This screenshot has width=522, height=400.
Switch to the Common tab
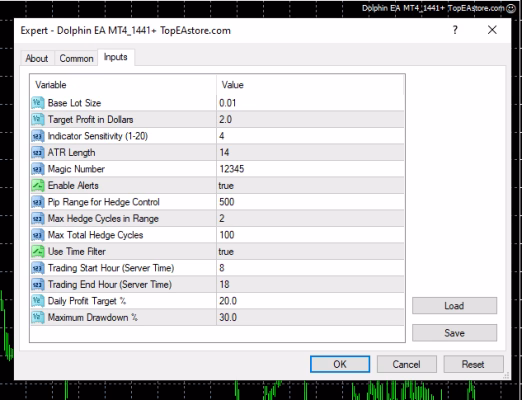[76, 58]
